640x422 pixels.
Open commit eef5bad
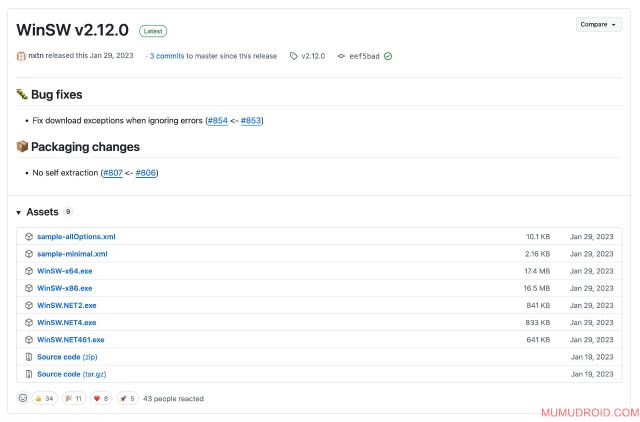click(x=364, y=56)
